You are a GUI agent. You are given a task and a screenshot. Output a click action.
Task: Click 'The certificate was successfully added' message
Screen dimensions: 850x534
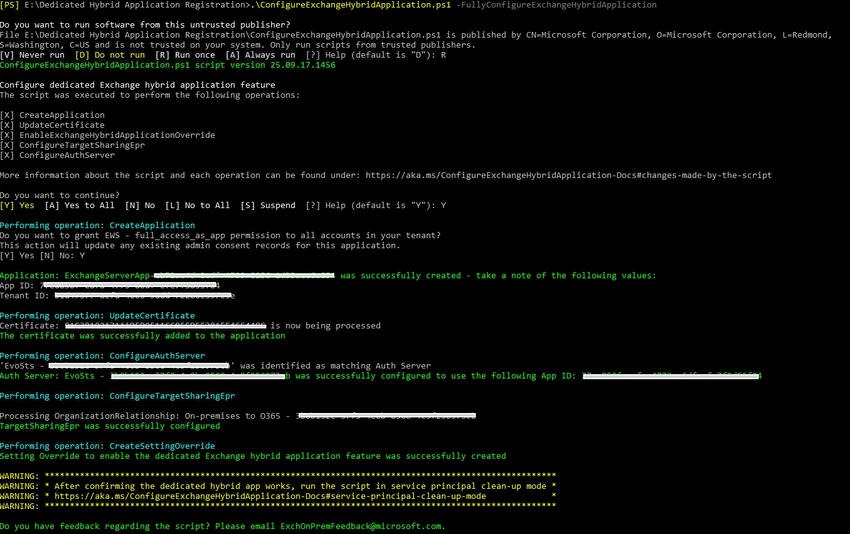tap(143, 336)
